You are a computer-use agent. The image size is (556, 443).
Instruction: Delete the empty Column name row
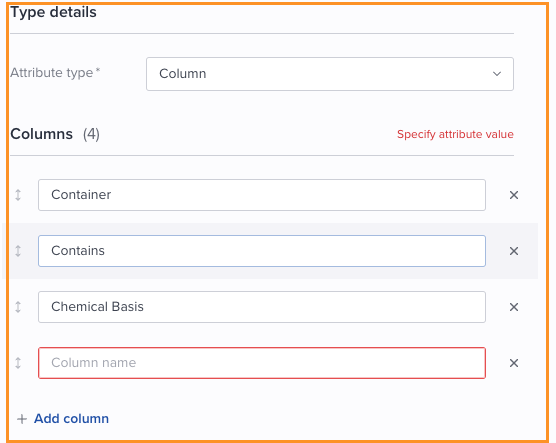514,363
